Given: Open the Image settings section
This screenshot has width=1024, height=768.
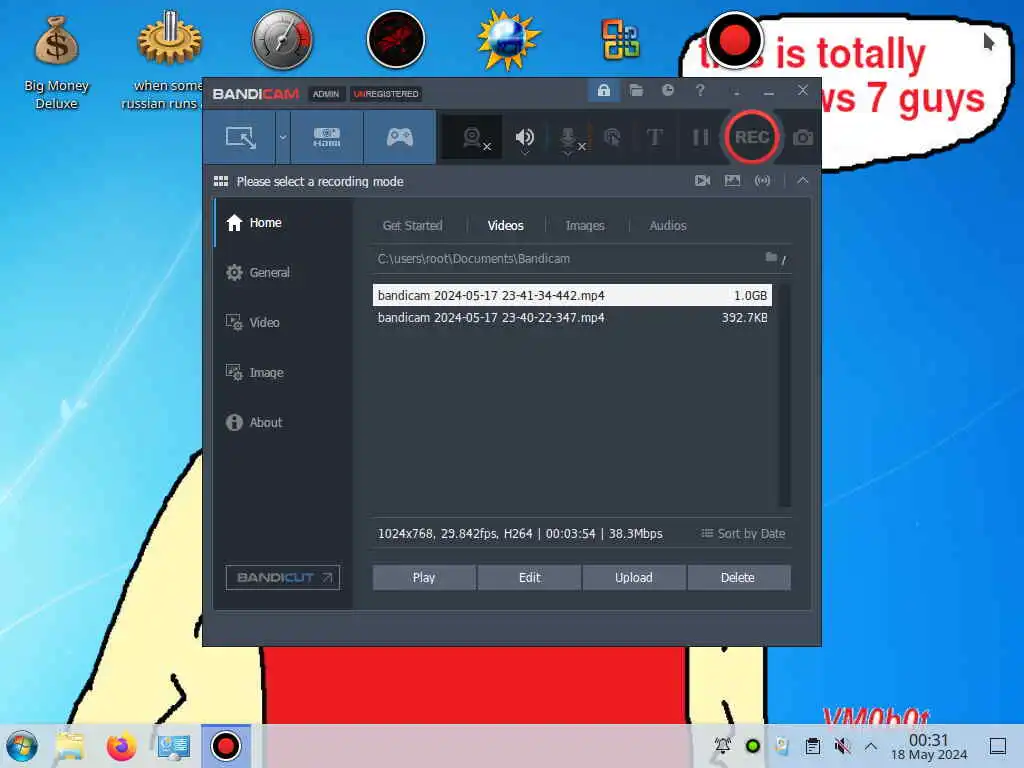Looking at the screenshot, I should [x=283, y=372].
